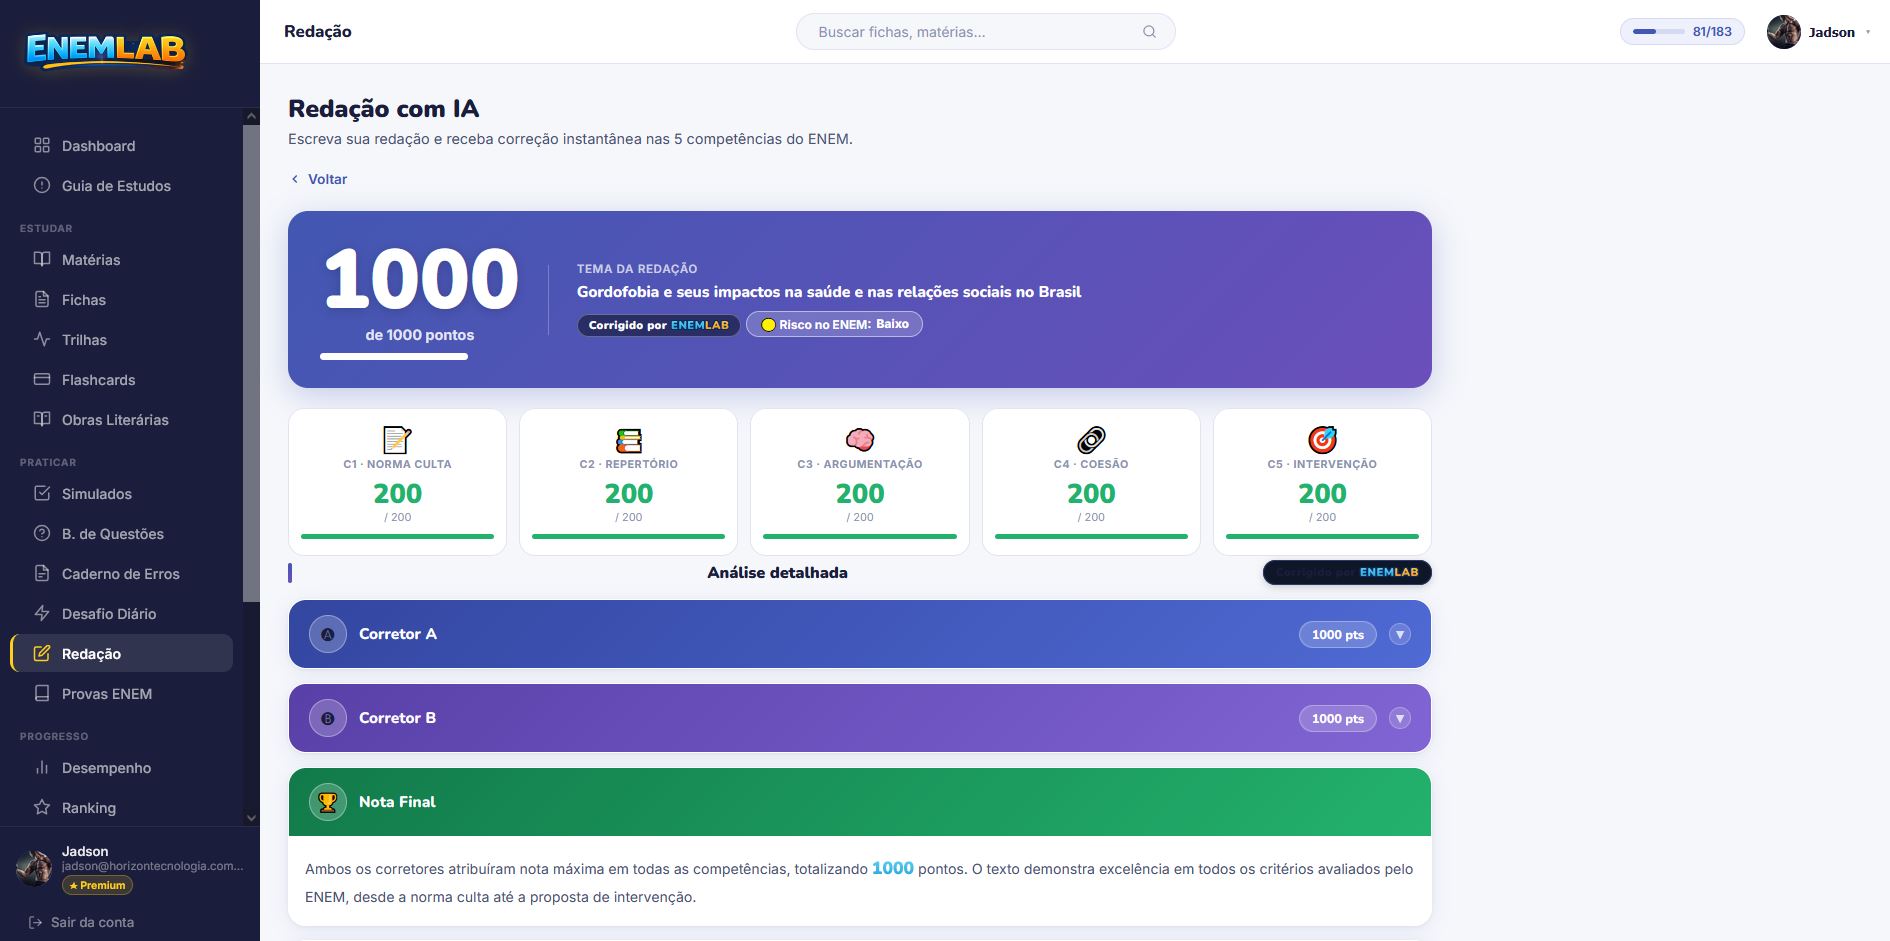Click the Corretor A 1000 pts pill
Image resolution: width=1890 pixels, height=941 pixels.
pos(1338,634)
